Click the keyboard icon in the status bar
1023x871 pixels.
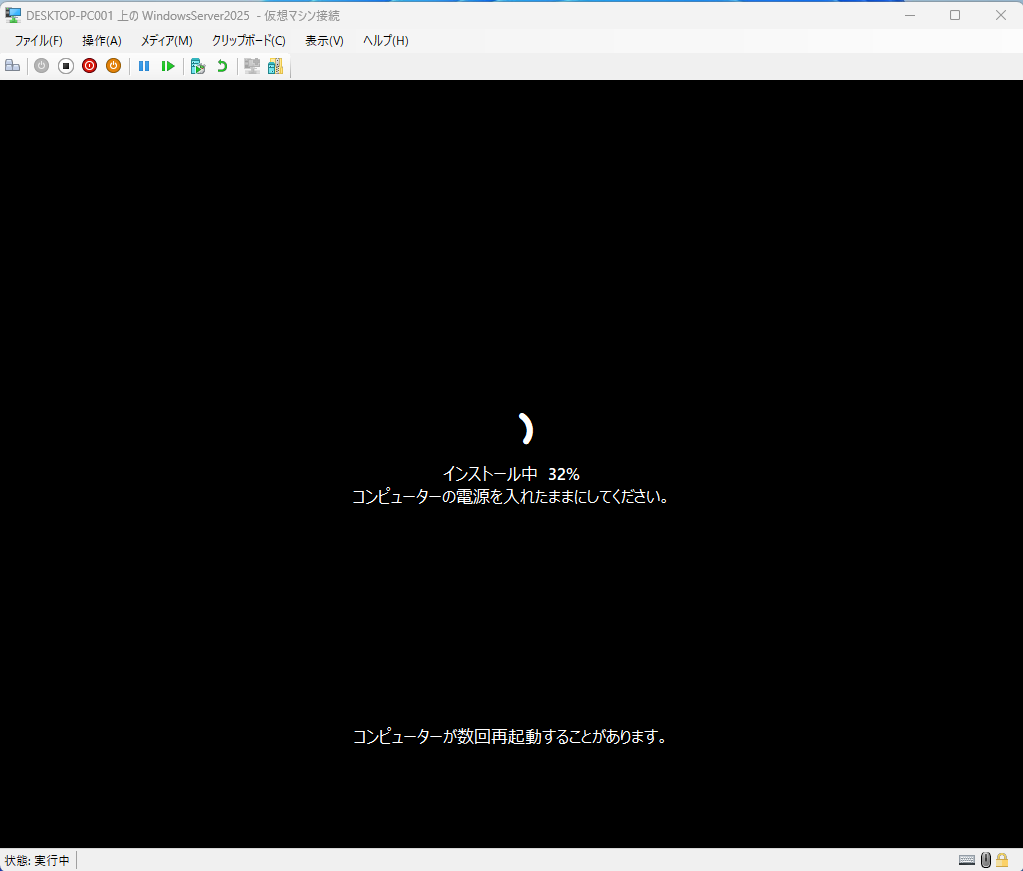(x=967, y=860)
